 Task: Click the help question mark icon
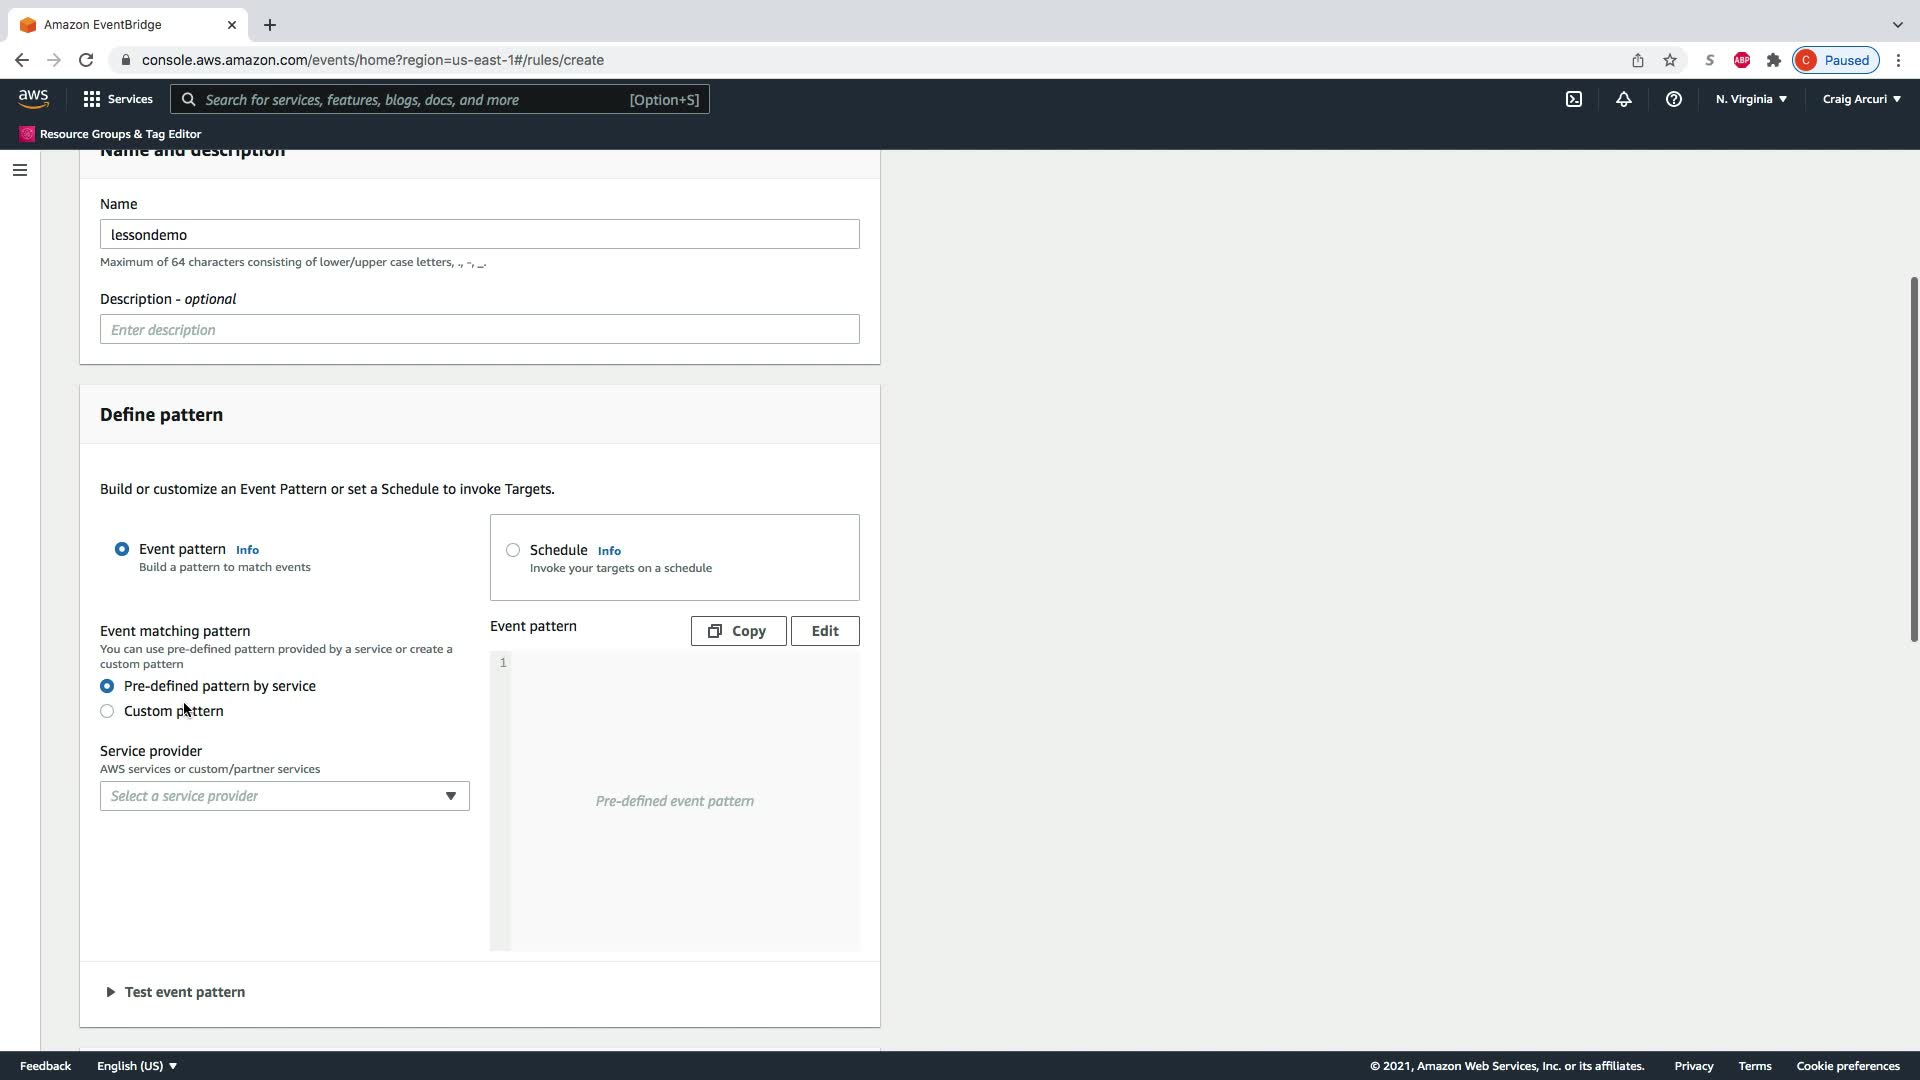1673,99
